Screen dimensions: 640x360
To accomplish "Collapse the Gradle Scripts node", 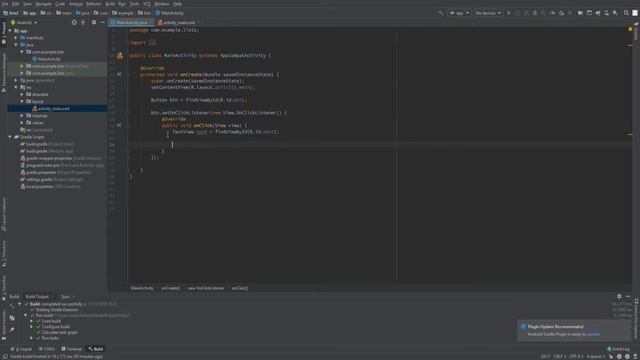I will click(10, 137).
